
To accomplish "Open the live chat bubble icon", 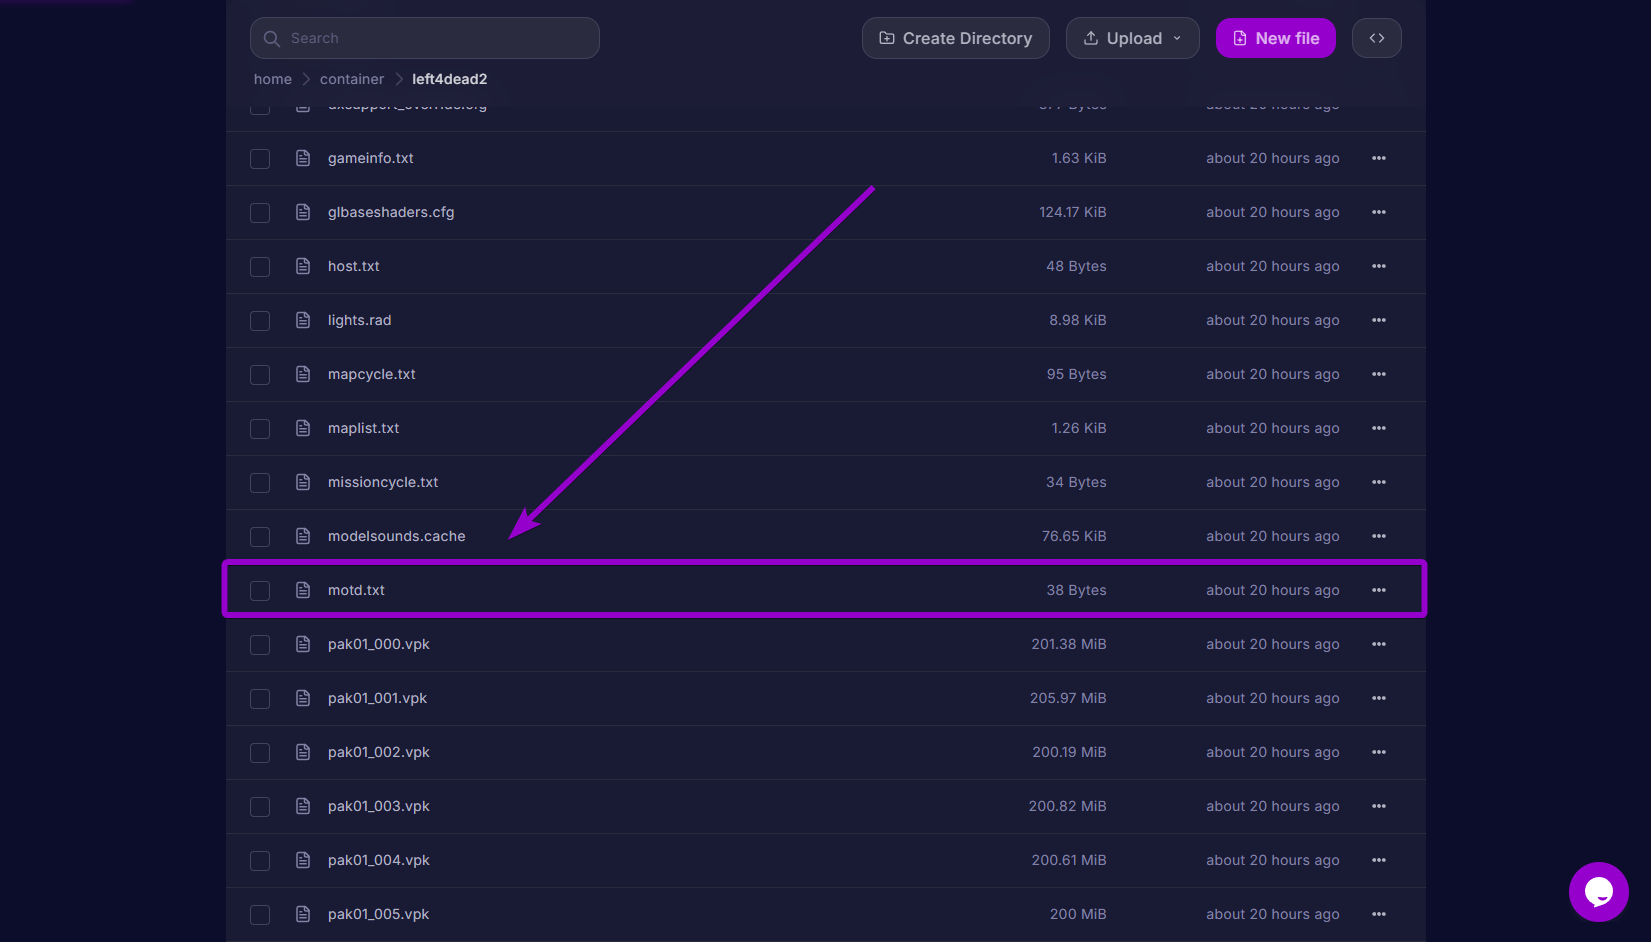I will (x=1598, y=891).
